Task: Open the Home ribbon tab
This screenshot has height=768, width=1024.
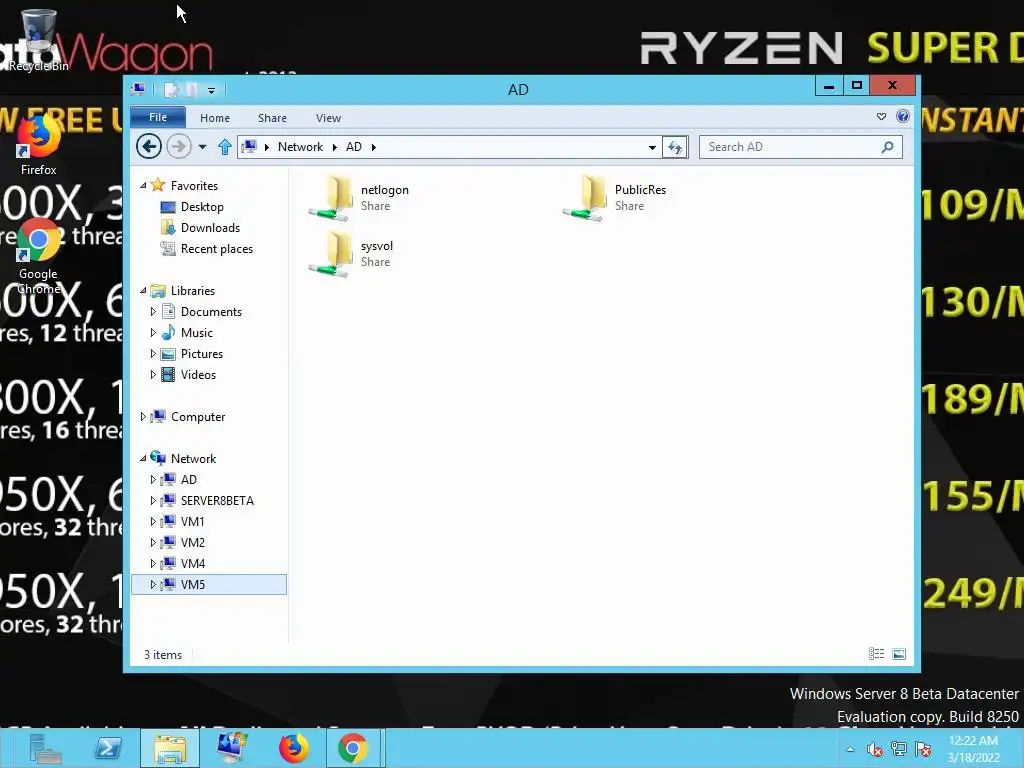Action: pos(215,118)
